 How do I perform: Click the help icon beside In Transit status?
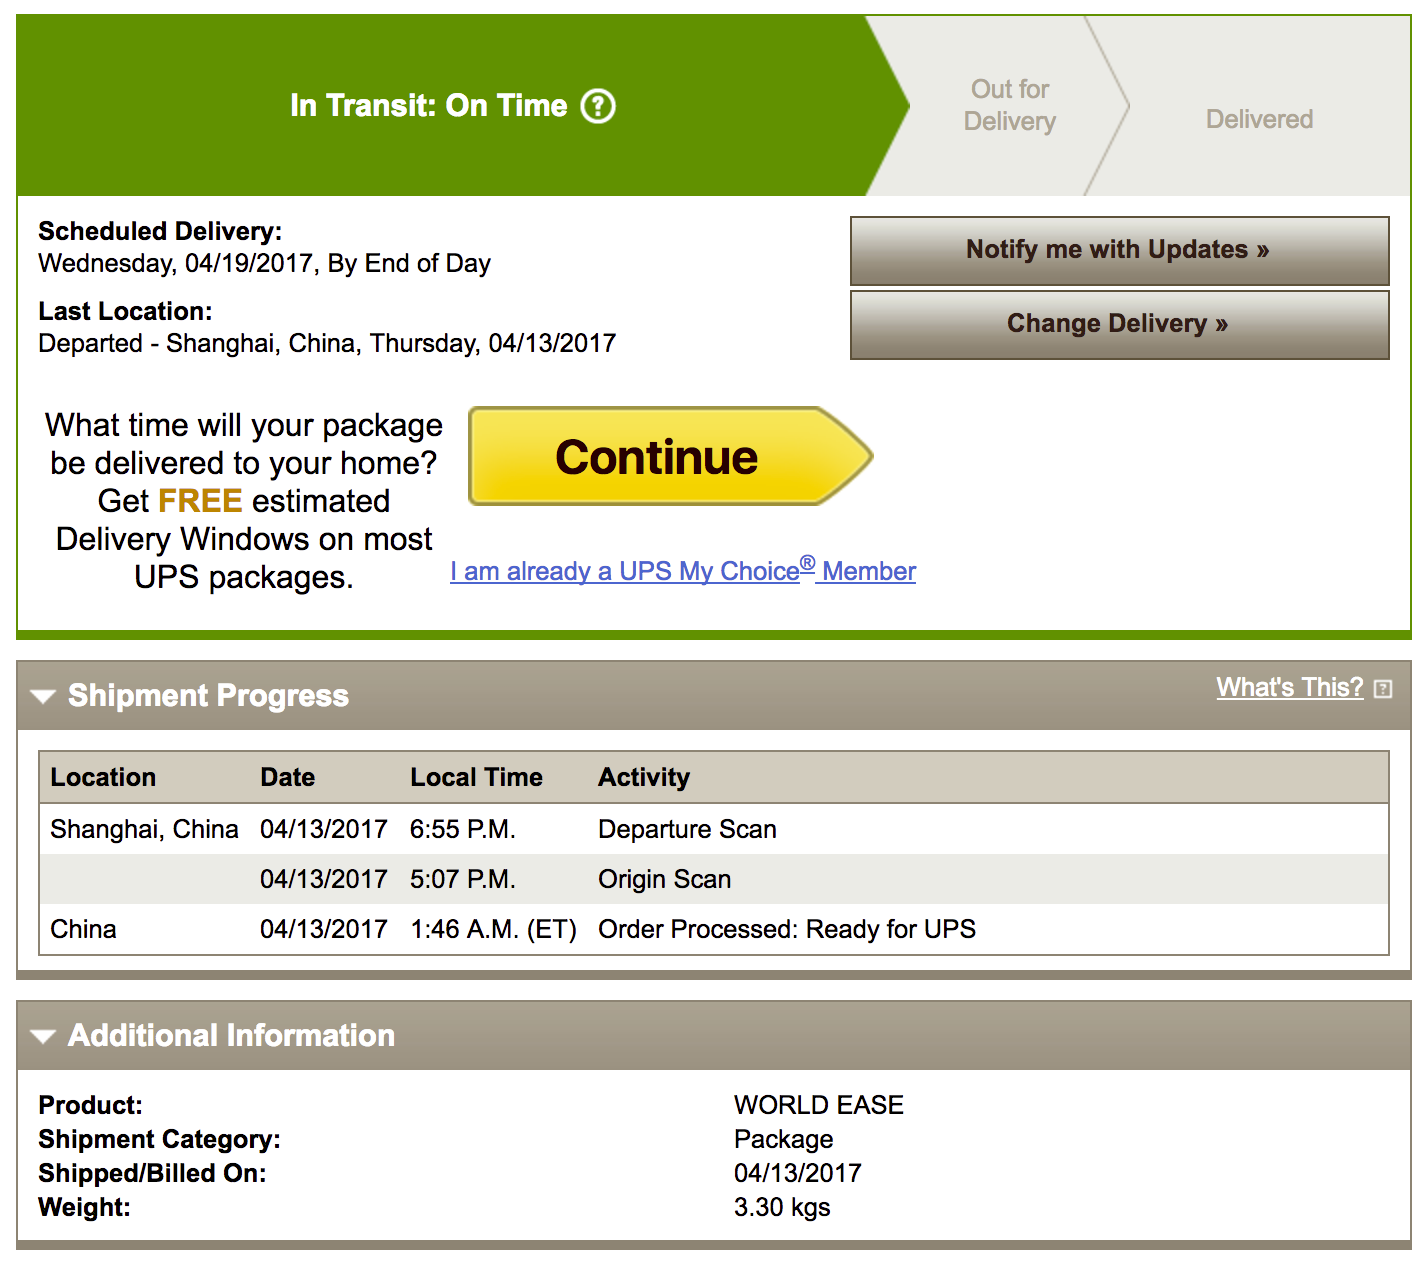click(x=598, y=106)
